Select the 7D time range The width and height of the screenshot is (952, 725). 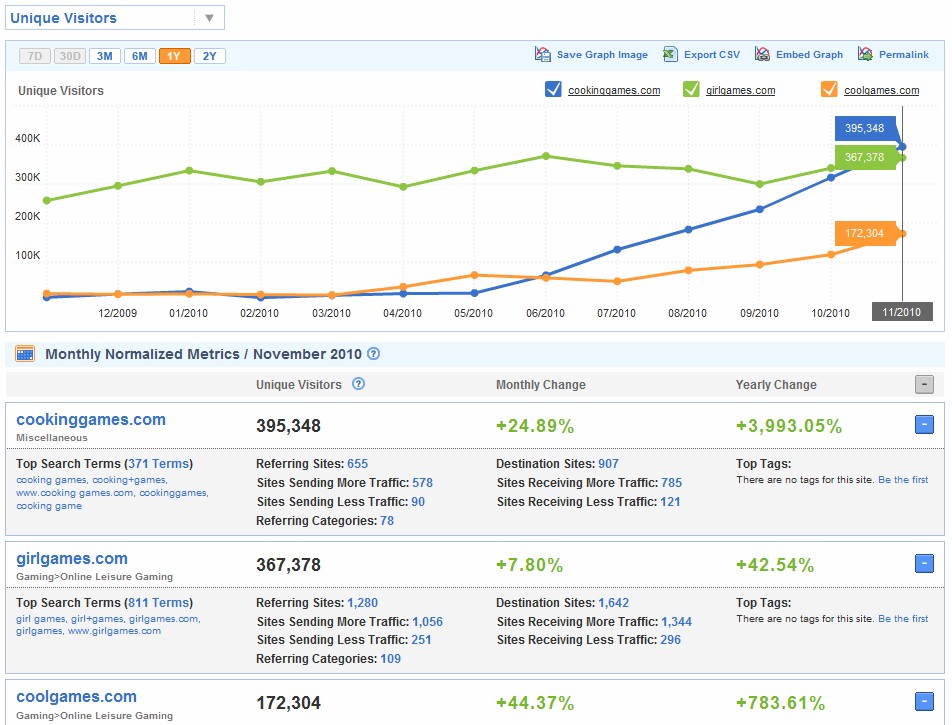click(x=35, y=56)
